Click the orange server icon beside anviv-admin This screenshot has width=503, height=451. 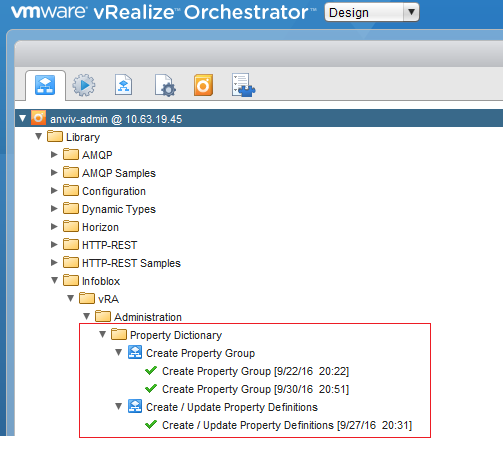[38, 118]
